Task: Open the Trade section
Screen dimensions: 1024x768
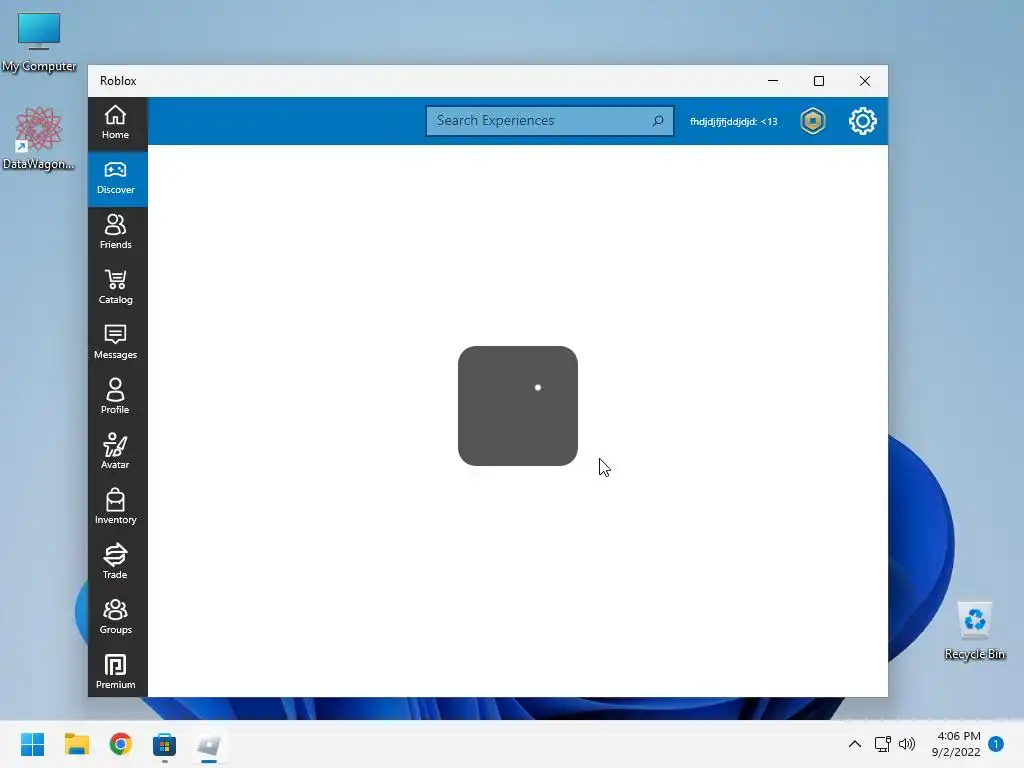Action: coord(116,562)
